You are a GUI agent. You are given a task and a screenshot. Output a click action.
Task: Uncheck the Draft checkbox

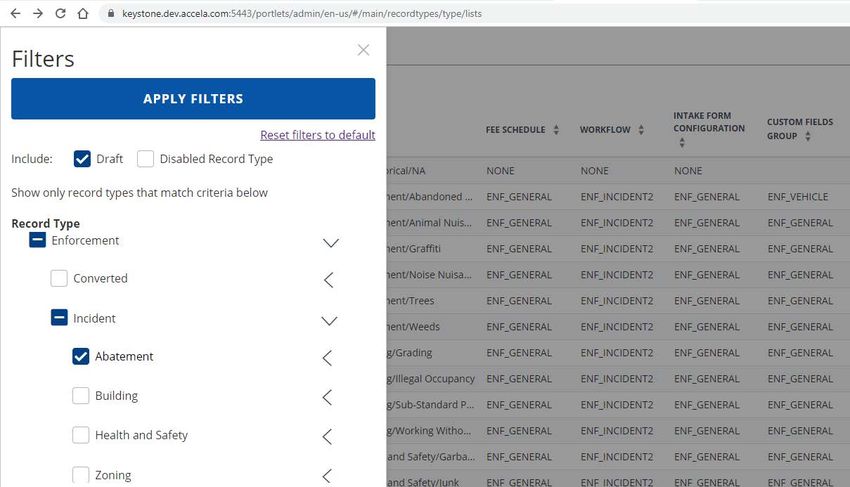pyautogui.click(x=82, y=159)
